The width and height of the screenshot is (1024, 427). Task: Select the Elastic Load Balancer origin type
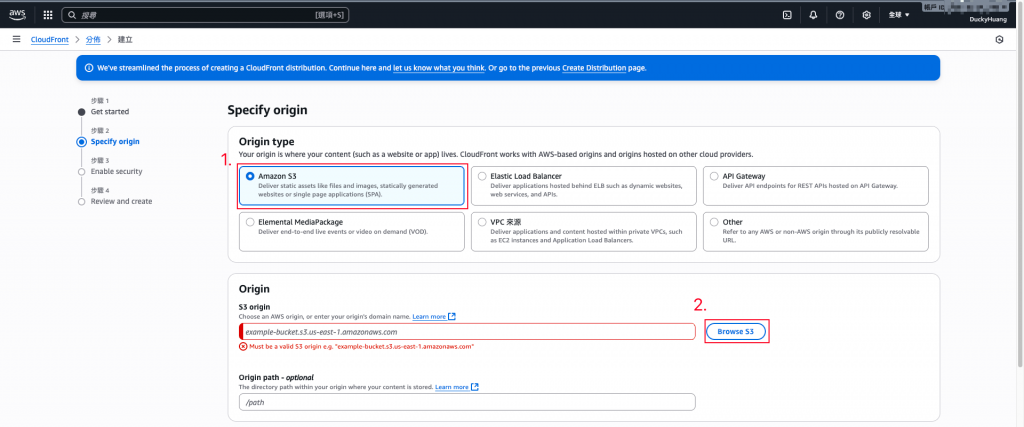(584, 186)
